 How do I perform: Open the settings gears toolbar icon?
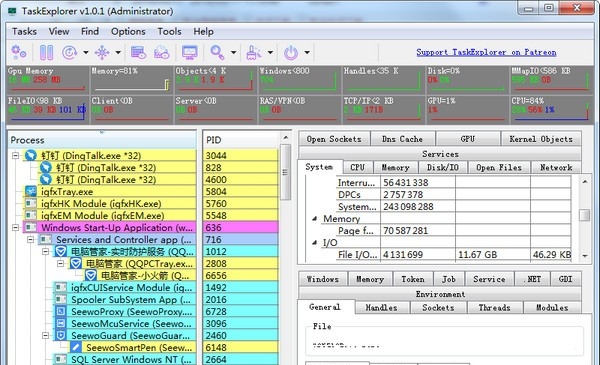(x=18, y=52)
